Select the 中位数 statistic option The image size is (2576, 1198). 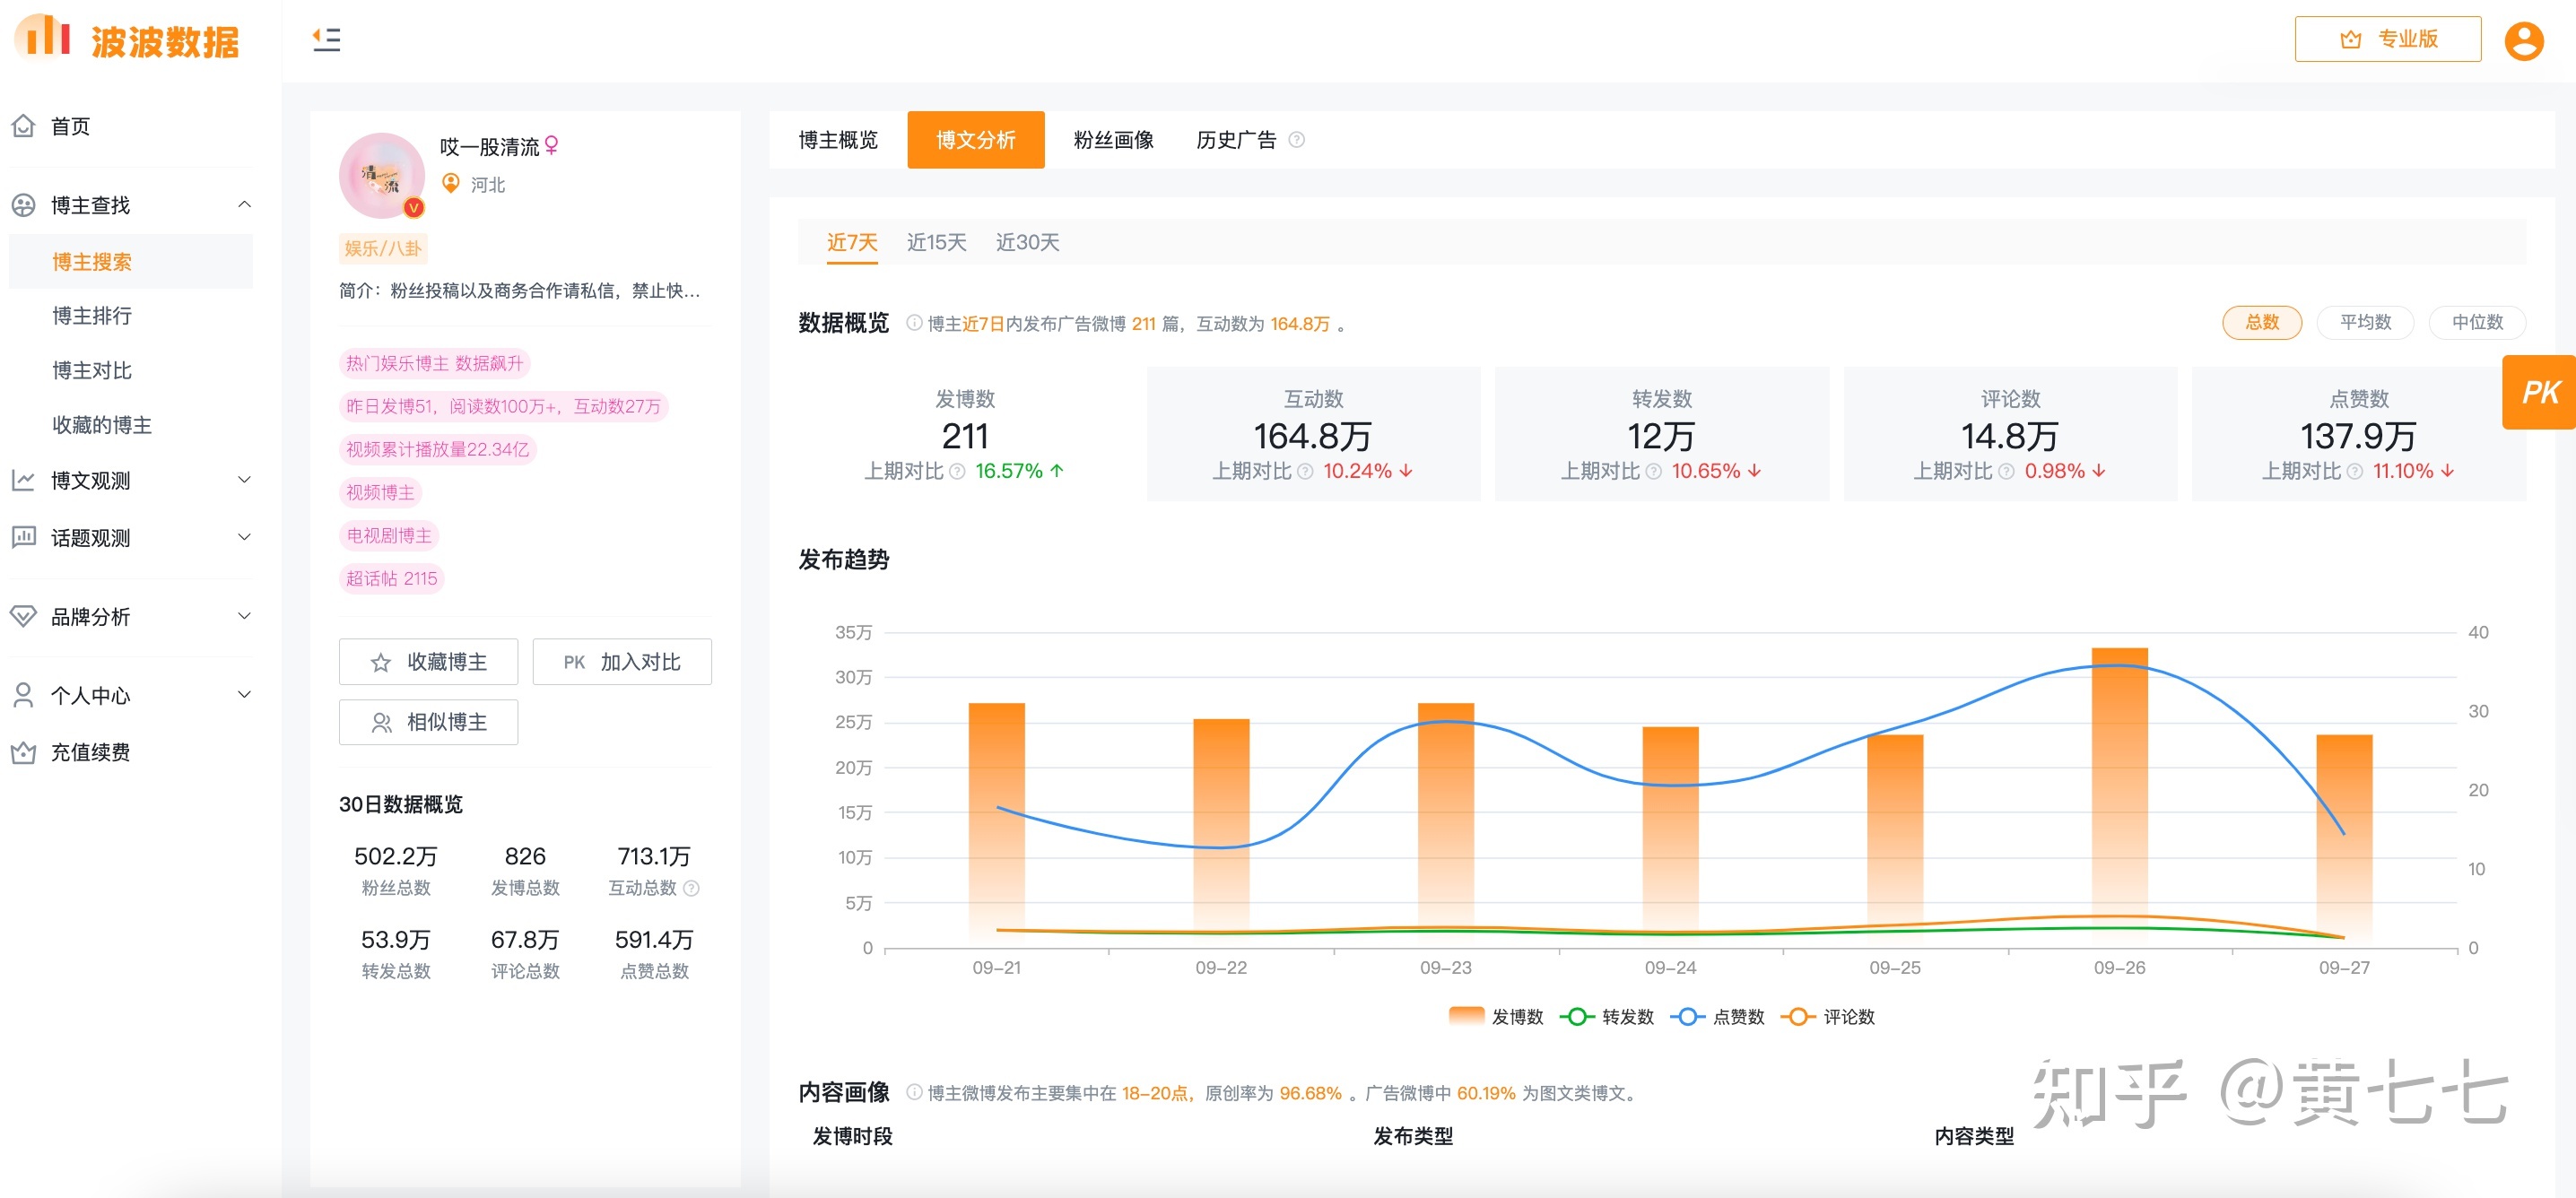[x=2476, y=322]
